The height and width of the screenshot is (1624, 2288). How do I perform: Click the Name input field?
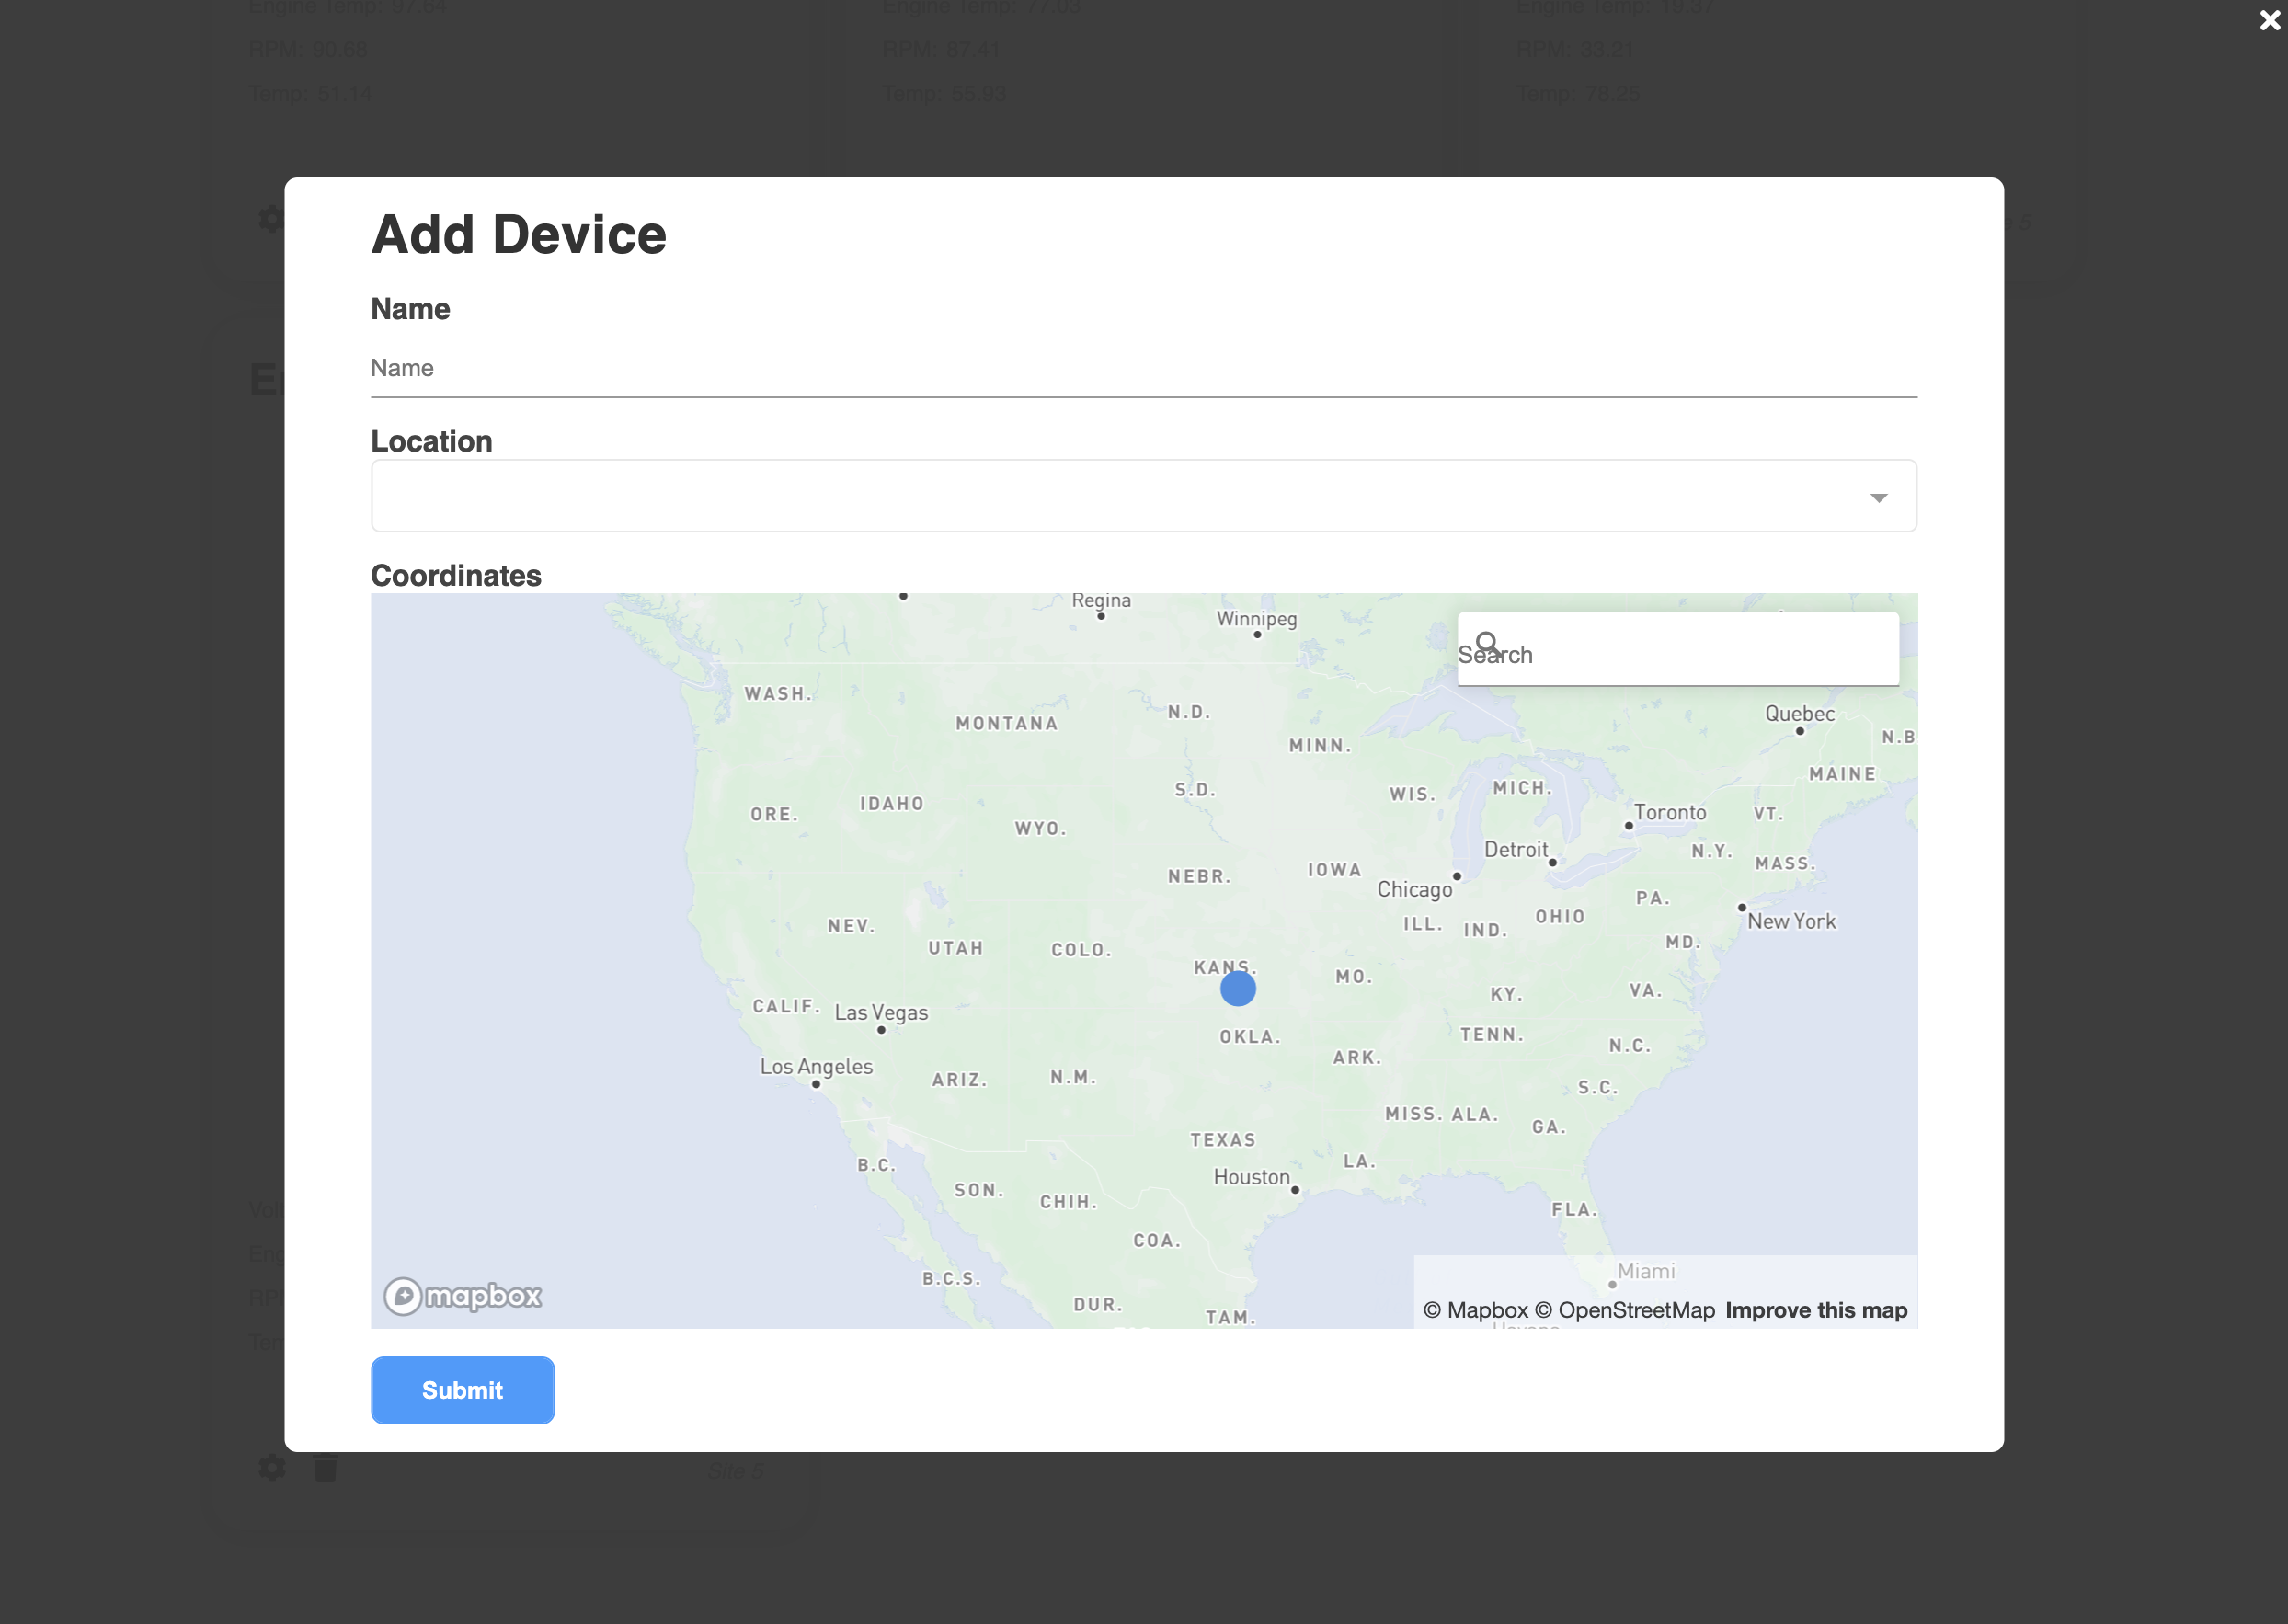(1144, 367)
